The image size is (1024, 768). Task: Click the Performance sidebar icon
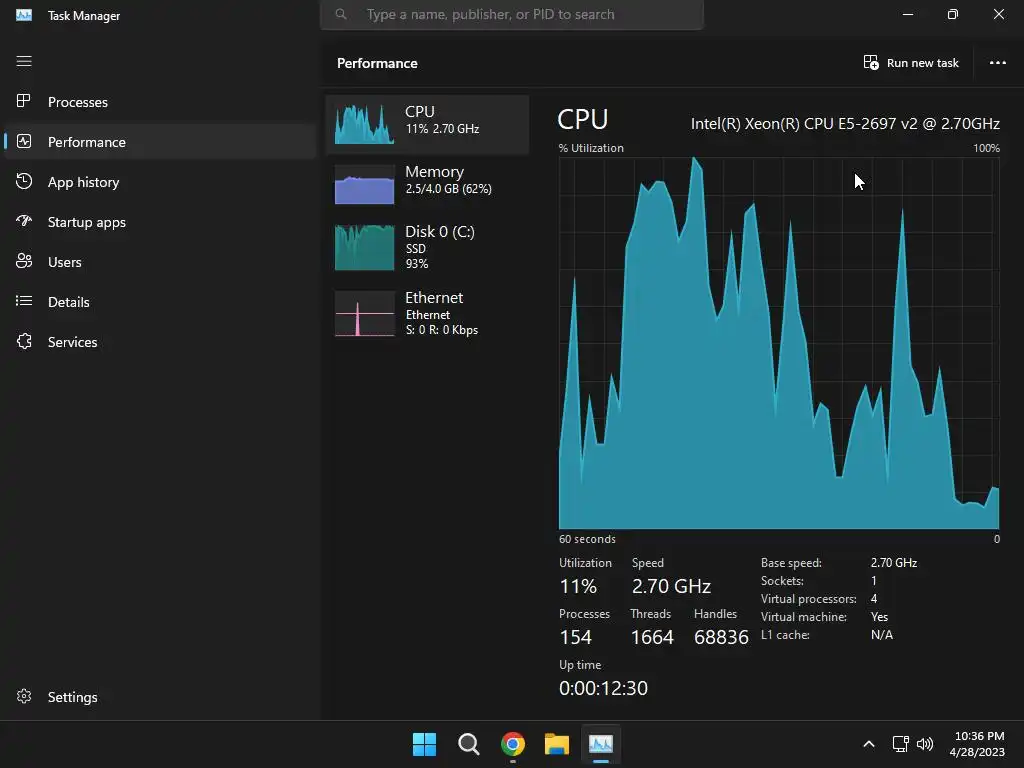pyautogui.click(x=24, y=142)
